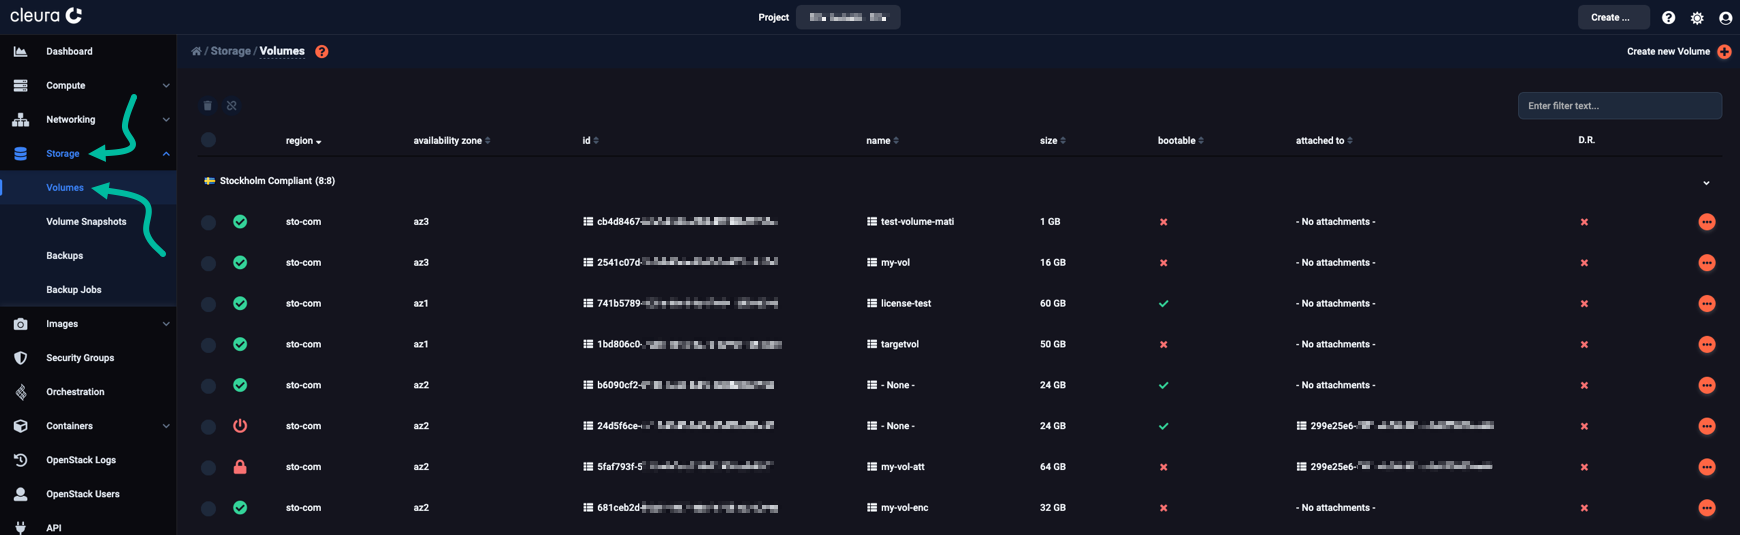Image resolution: width=1740 pixels, height=535 pixels.
Task: Click the OpenStack Logs history icon
Action: [20, 460]
